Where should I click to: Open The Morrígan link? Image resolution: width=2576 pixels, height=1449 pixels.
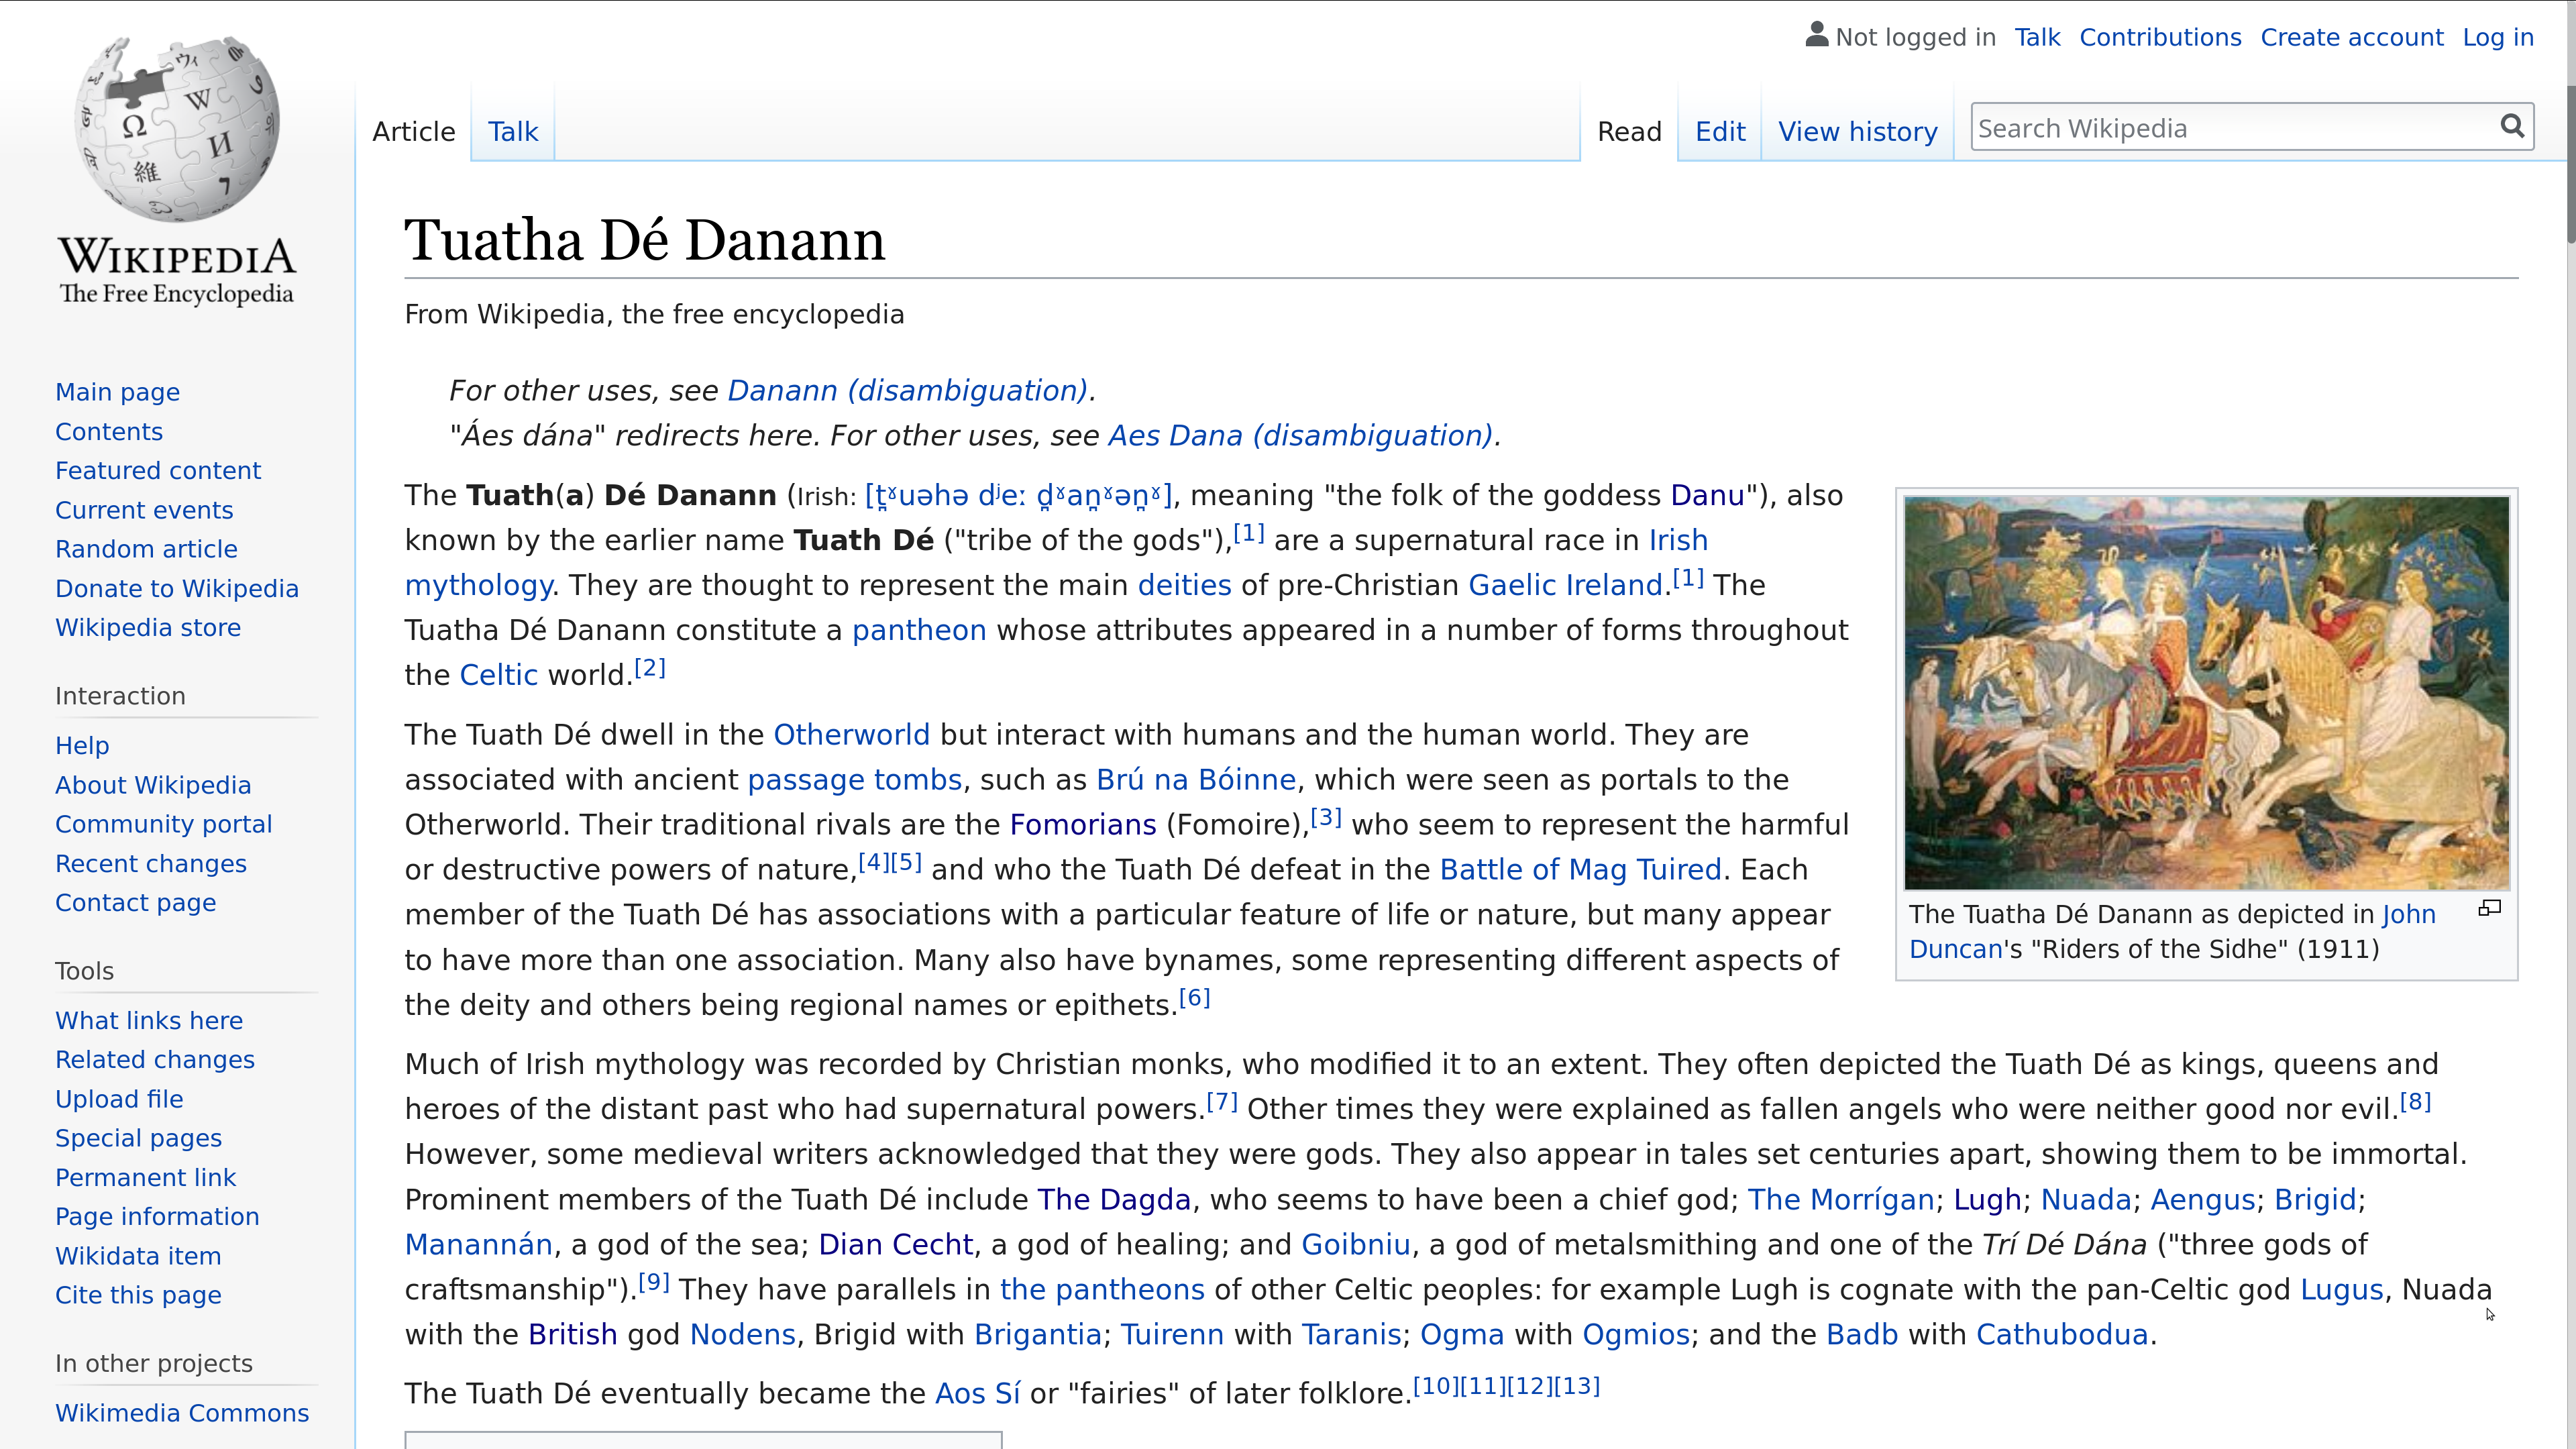pyautogui.click(x=1841, y=1200)
